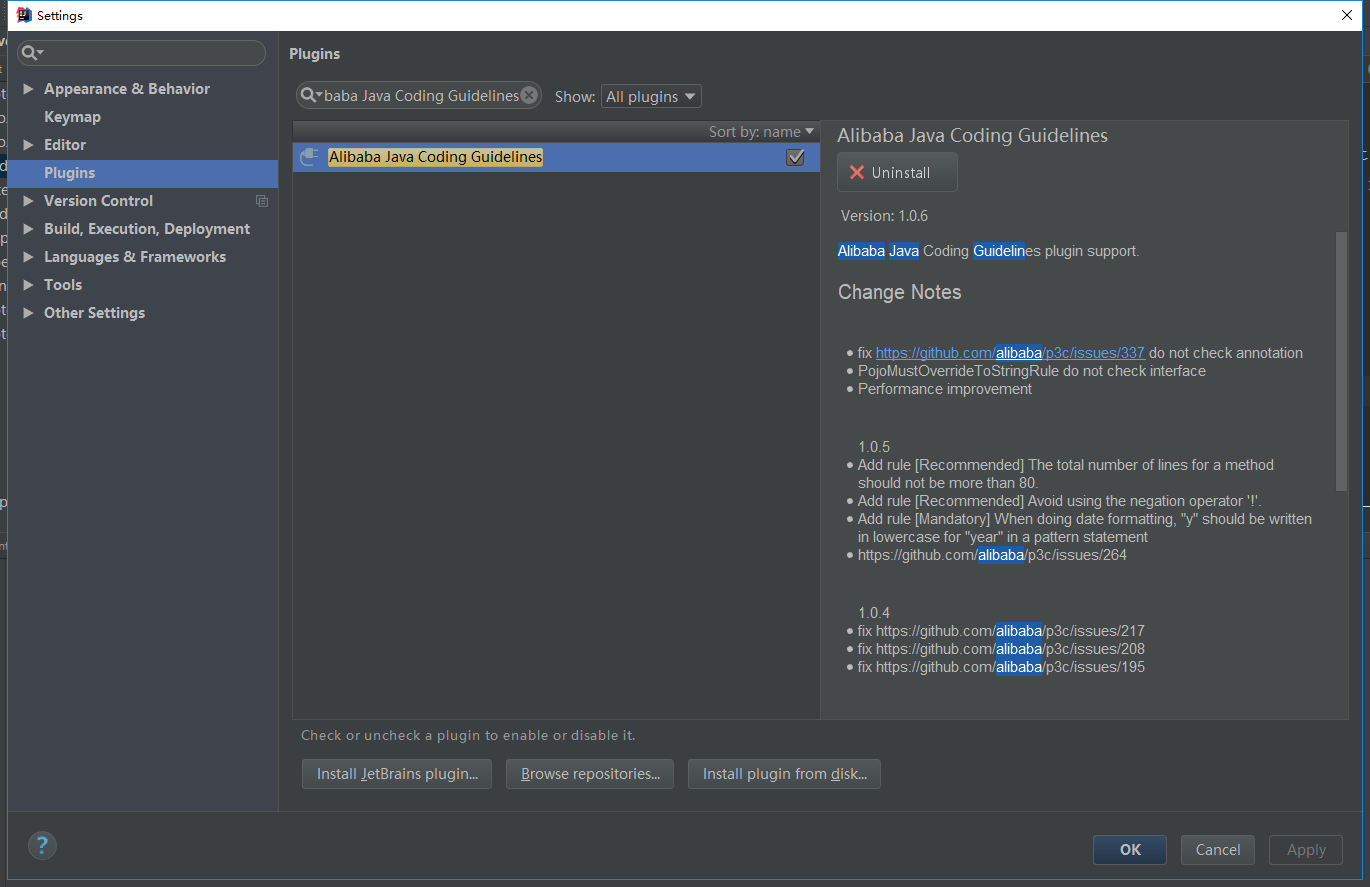Expand the Tools tree arrow
The height and width of the screenshot is (887, 1370).
tap(28, 285)
